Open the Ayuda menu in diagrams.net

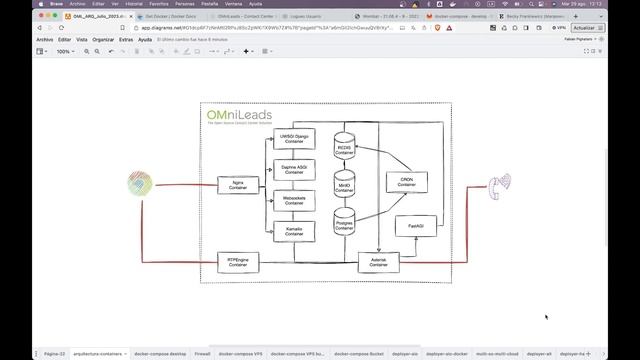pyautogui.click(x=145, y=40)
